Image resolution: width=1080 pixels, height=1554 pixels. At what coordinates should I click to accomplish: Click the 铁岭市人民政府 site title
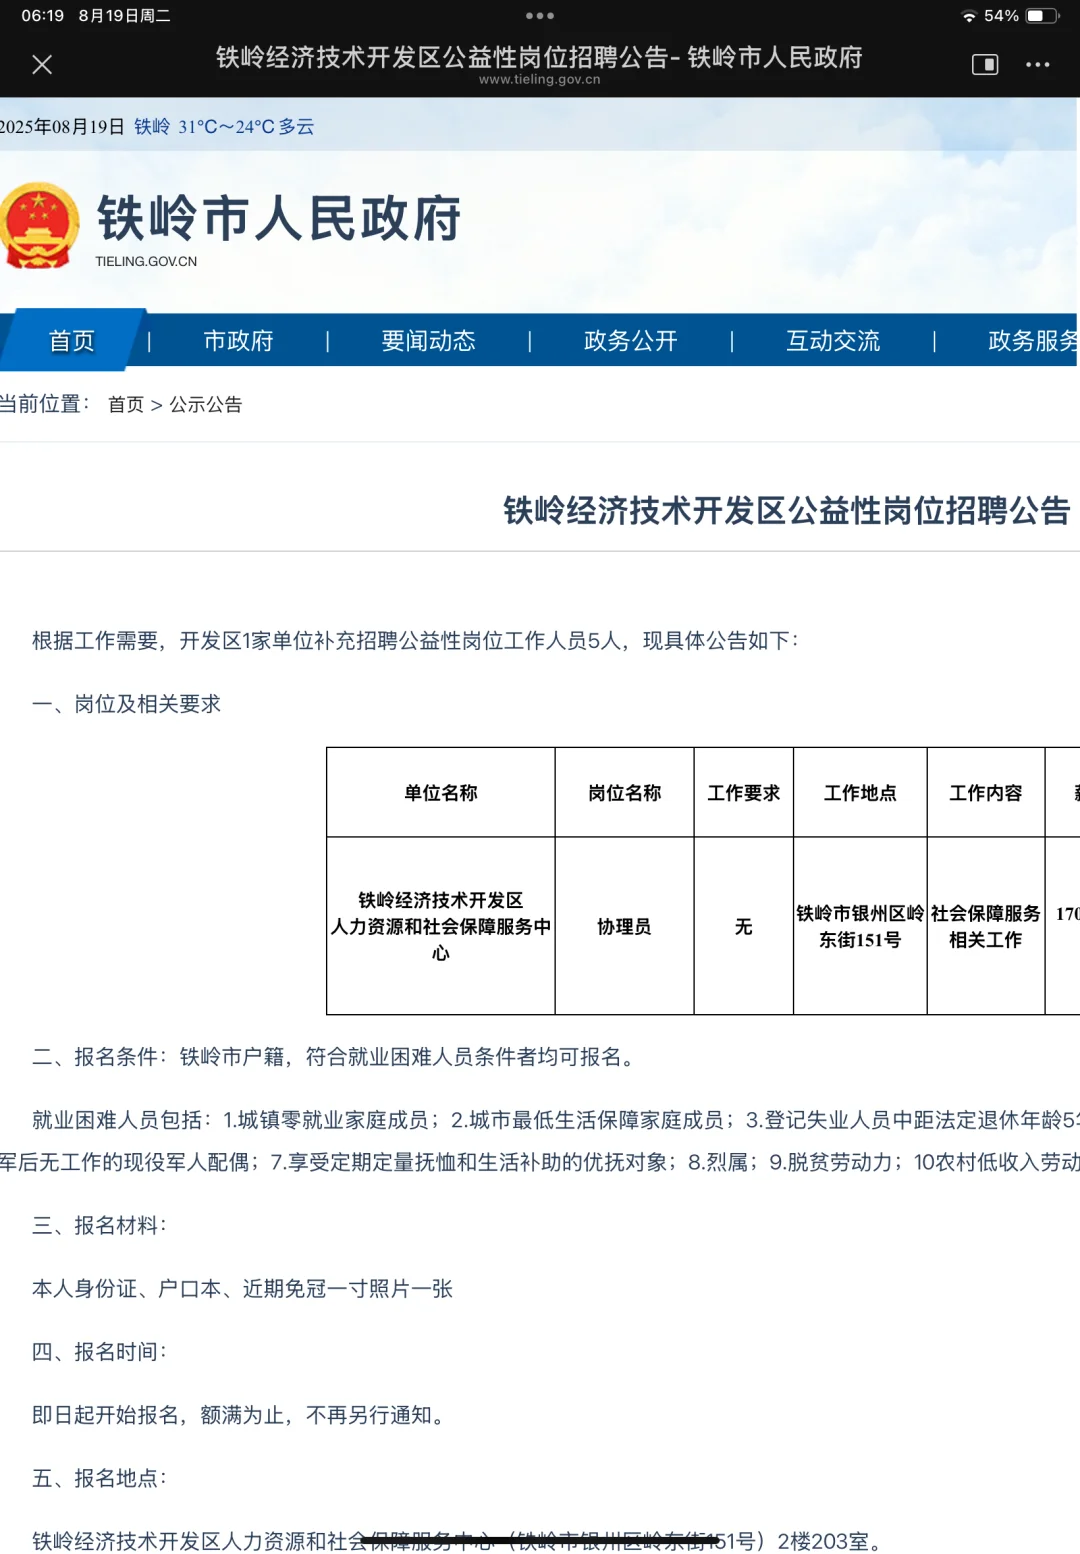[279, 218]
